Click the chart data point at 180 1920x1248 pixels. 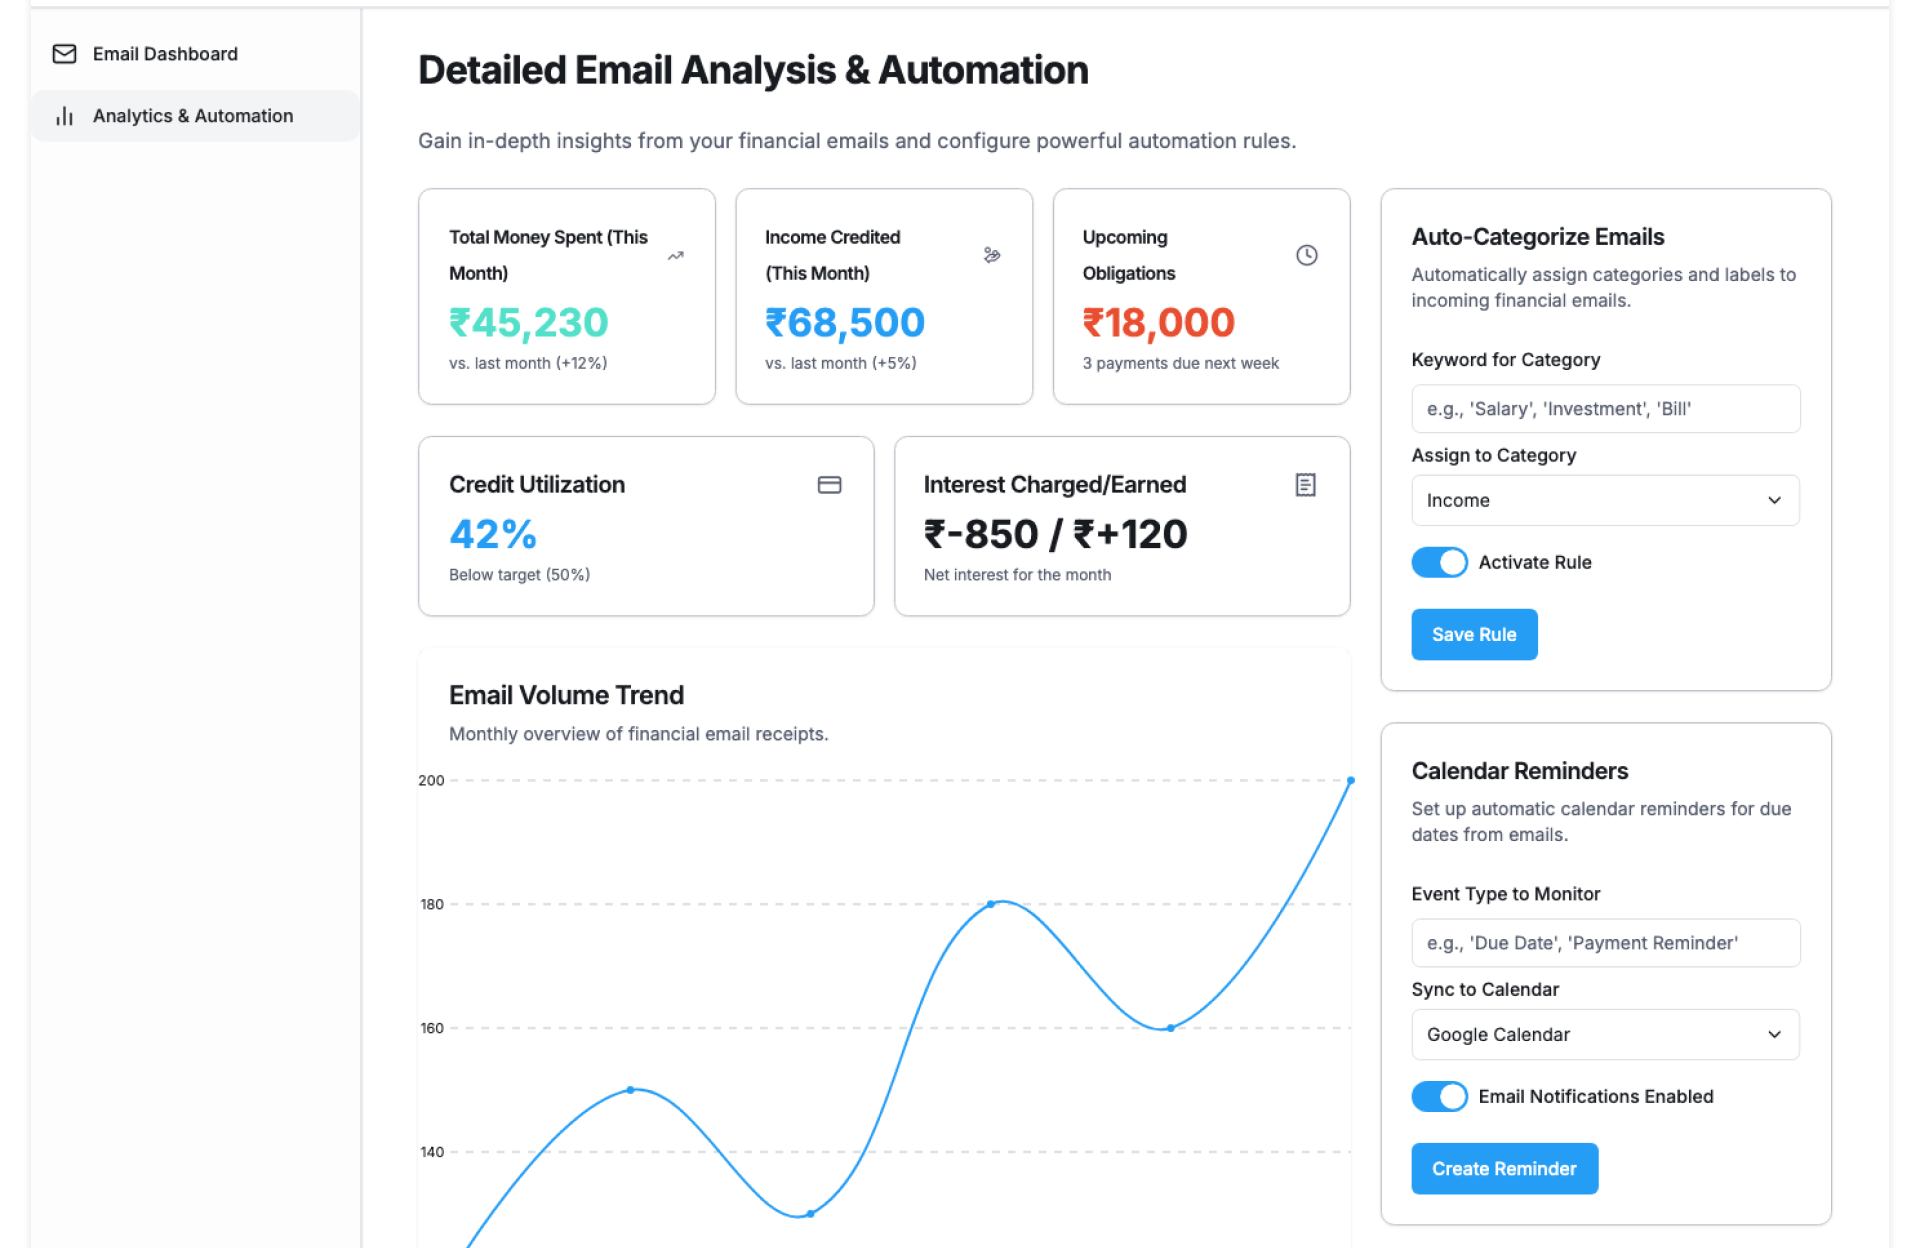[x=991, y=904]
